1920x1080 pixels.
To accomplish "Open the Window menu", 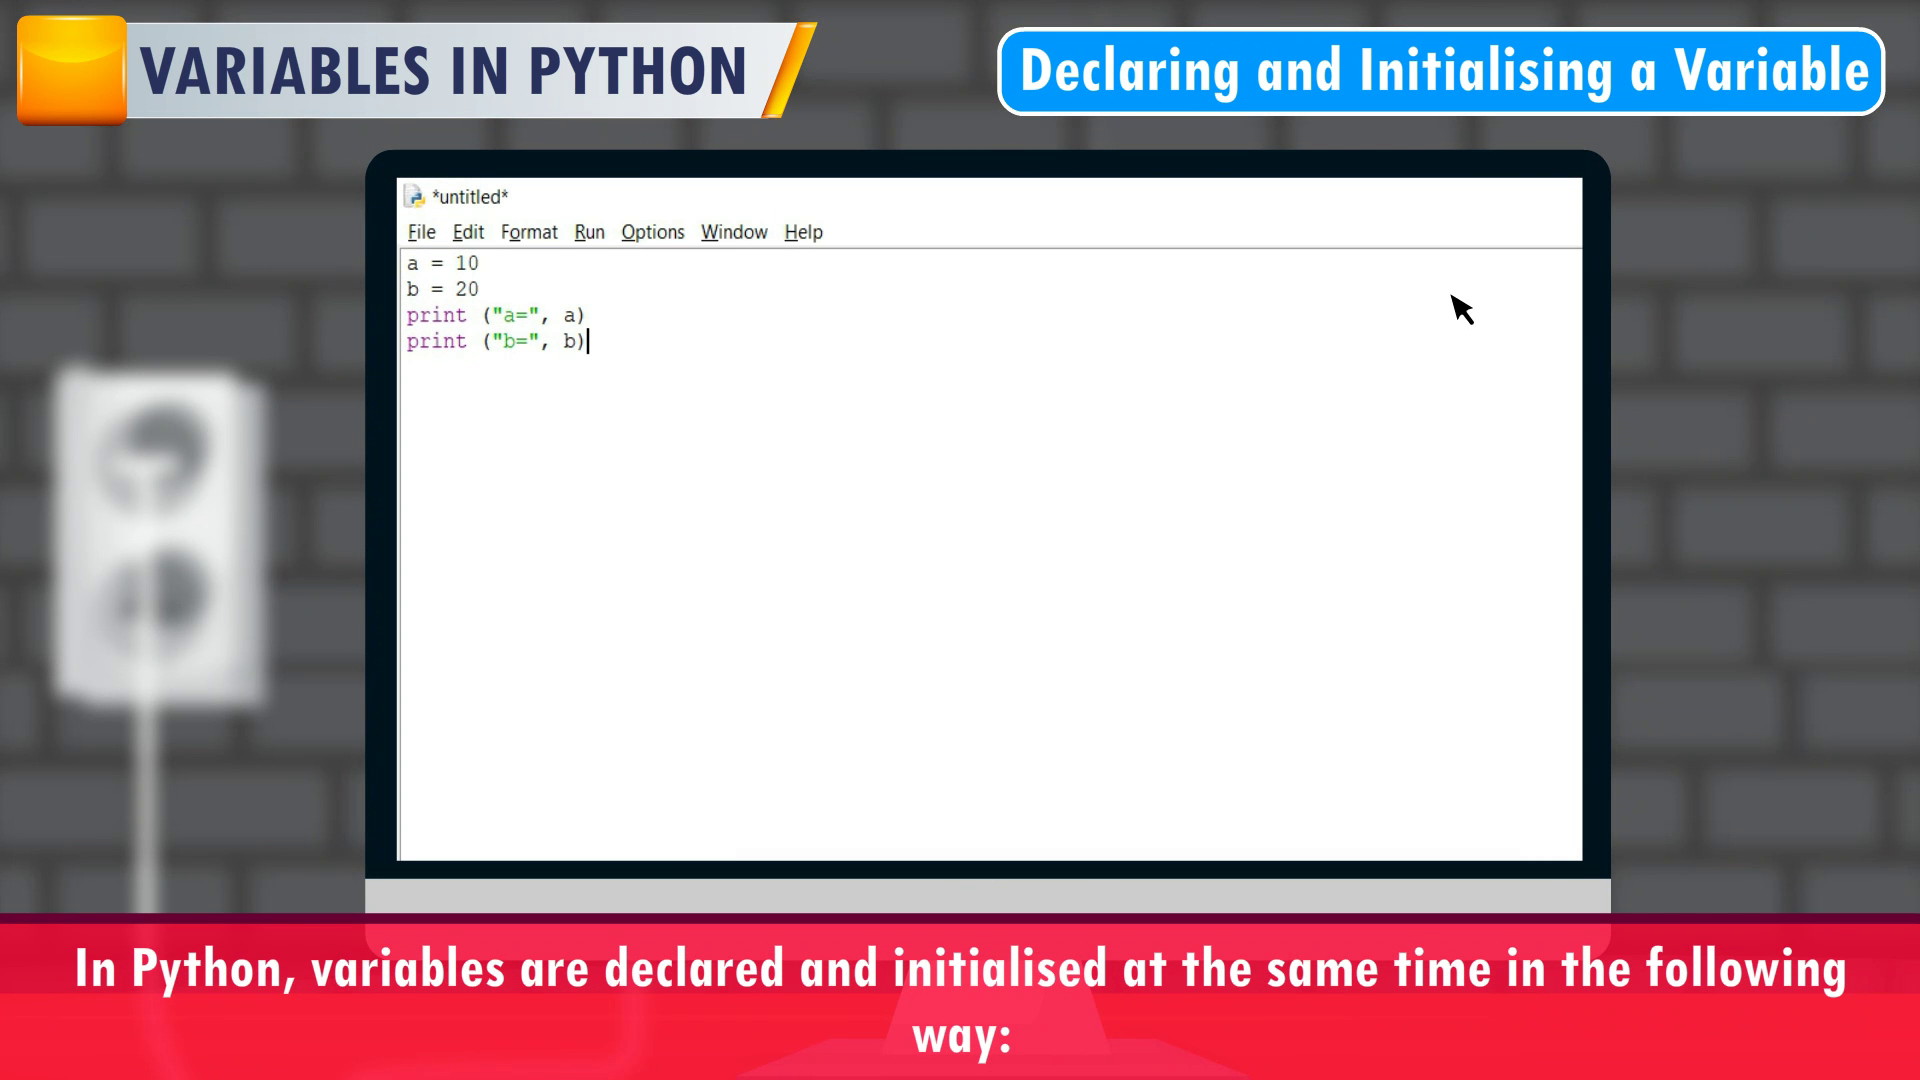I will 734,232.
